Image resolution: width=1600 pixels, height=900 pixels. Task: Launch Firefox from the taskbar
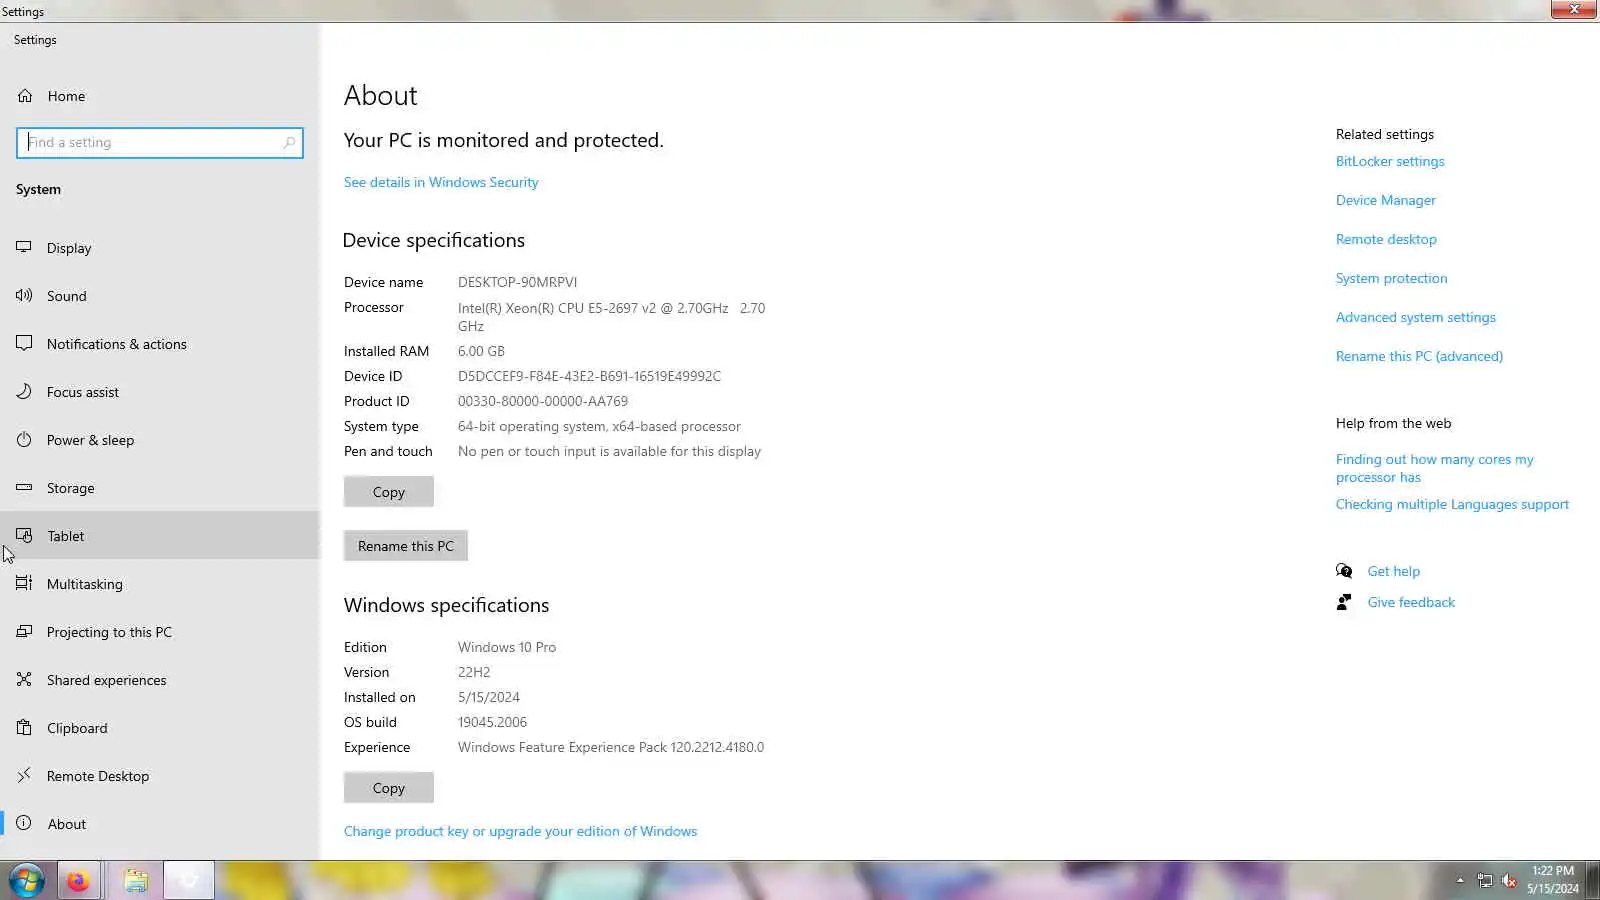pos(78,881)
